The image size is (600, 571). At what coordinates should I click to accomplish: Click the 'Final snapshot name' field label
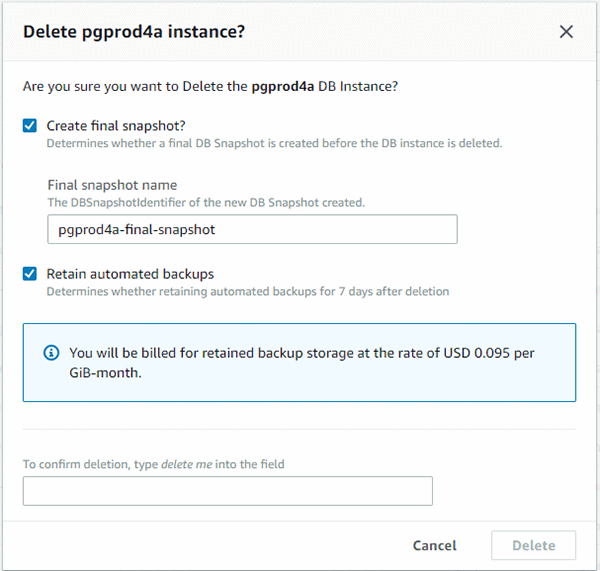pos(112,185)
